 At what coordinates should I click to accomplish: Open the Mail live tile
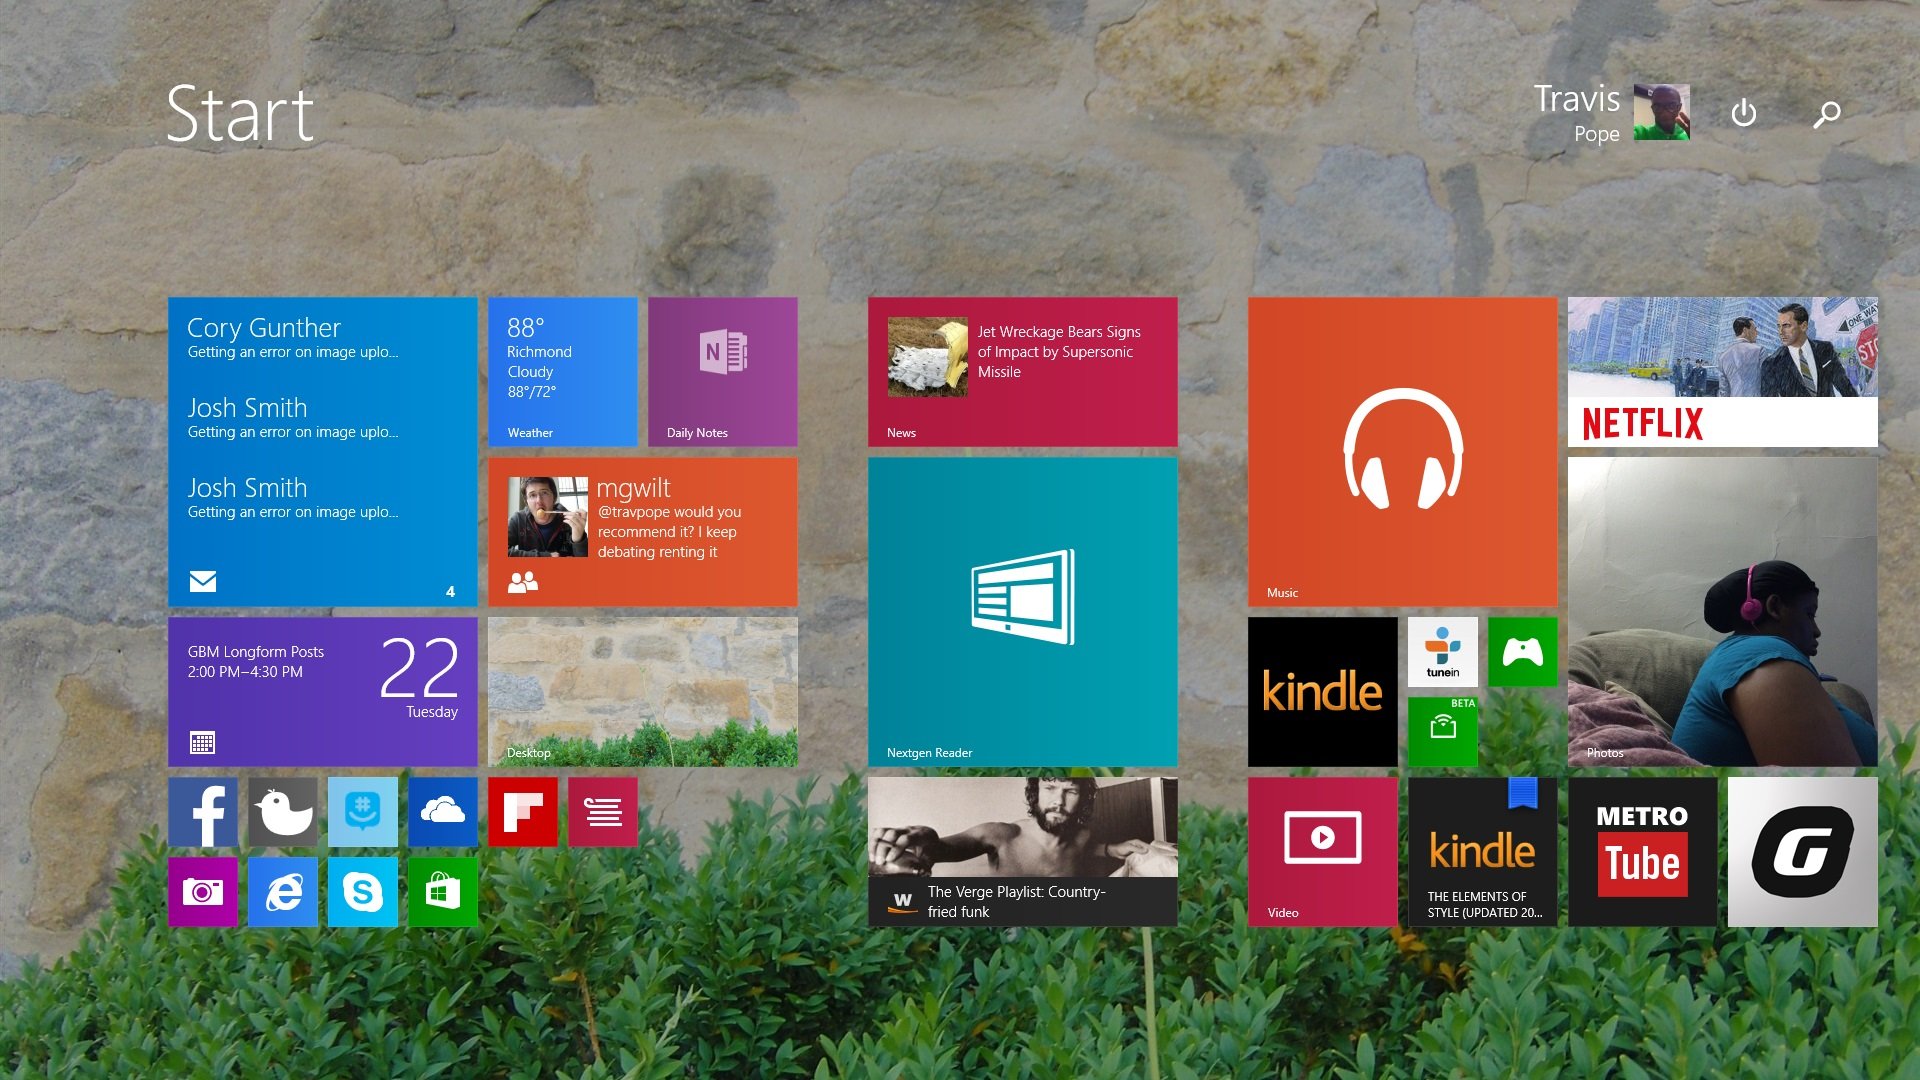pyautogui.click(x=323, y=451)
